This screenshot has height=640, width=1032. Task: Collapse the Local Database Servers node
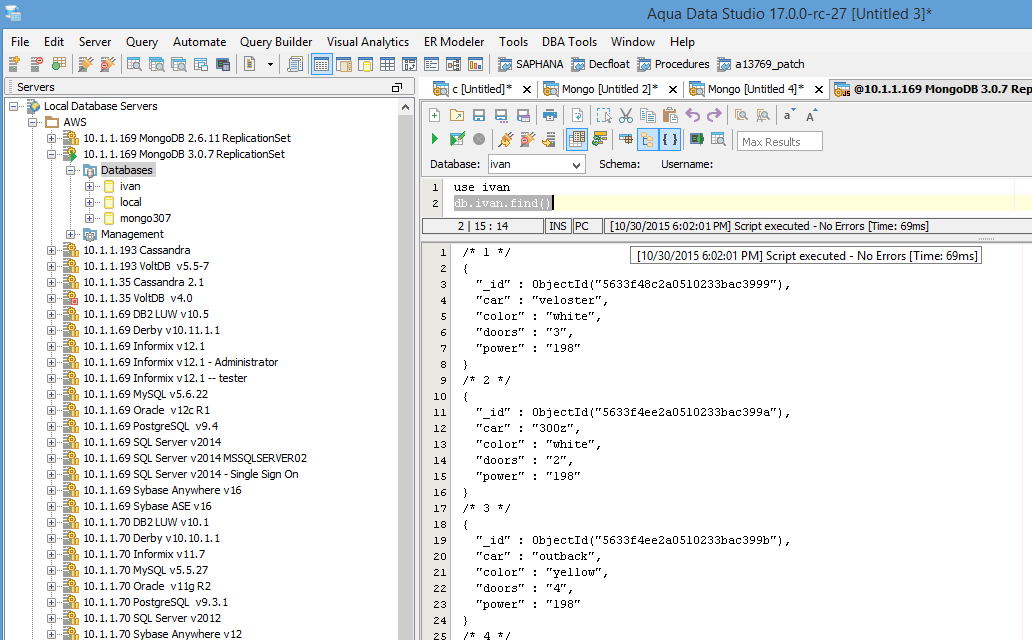[x=13, y=106]
